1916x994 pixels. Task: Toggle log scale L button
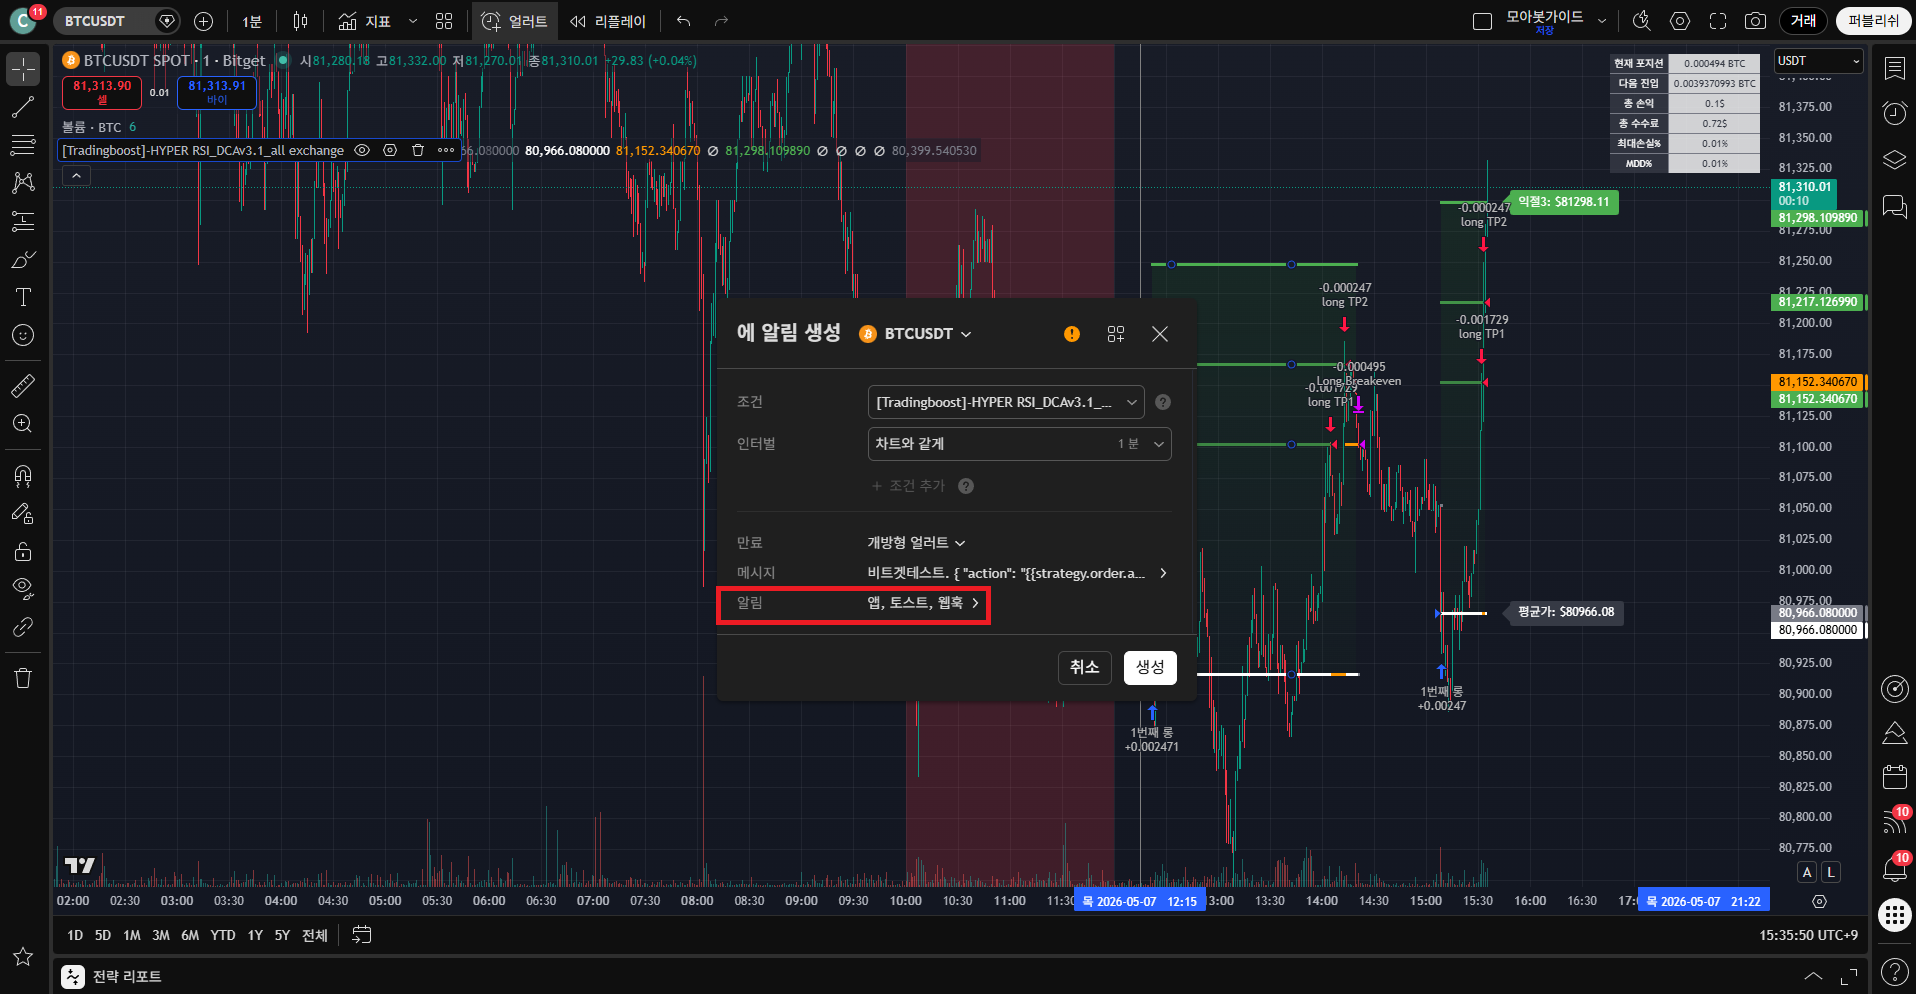[x=1831, y=872]
